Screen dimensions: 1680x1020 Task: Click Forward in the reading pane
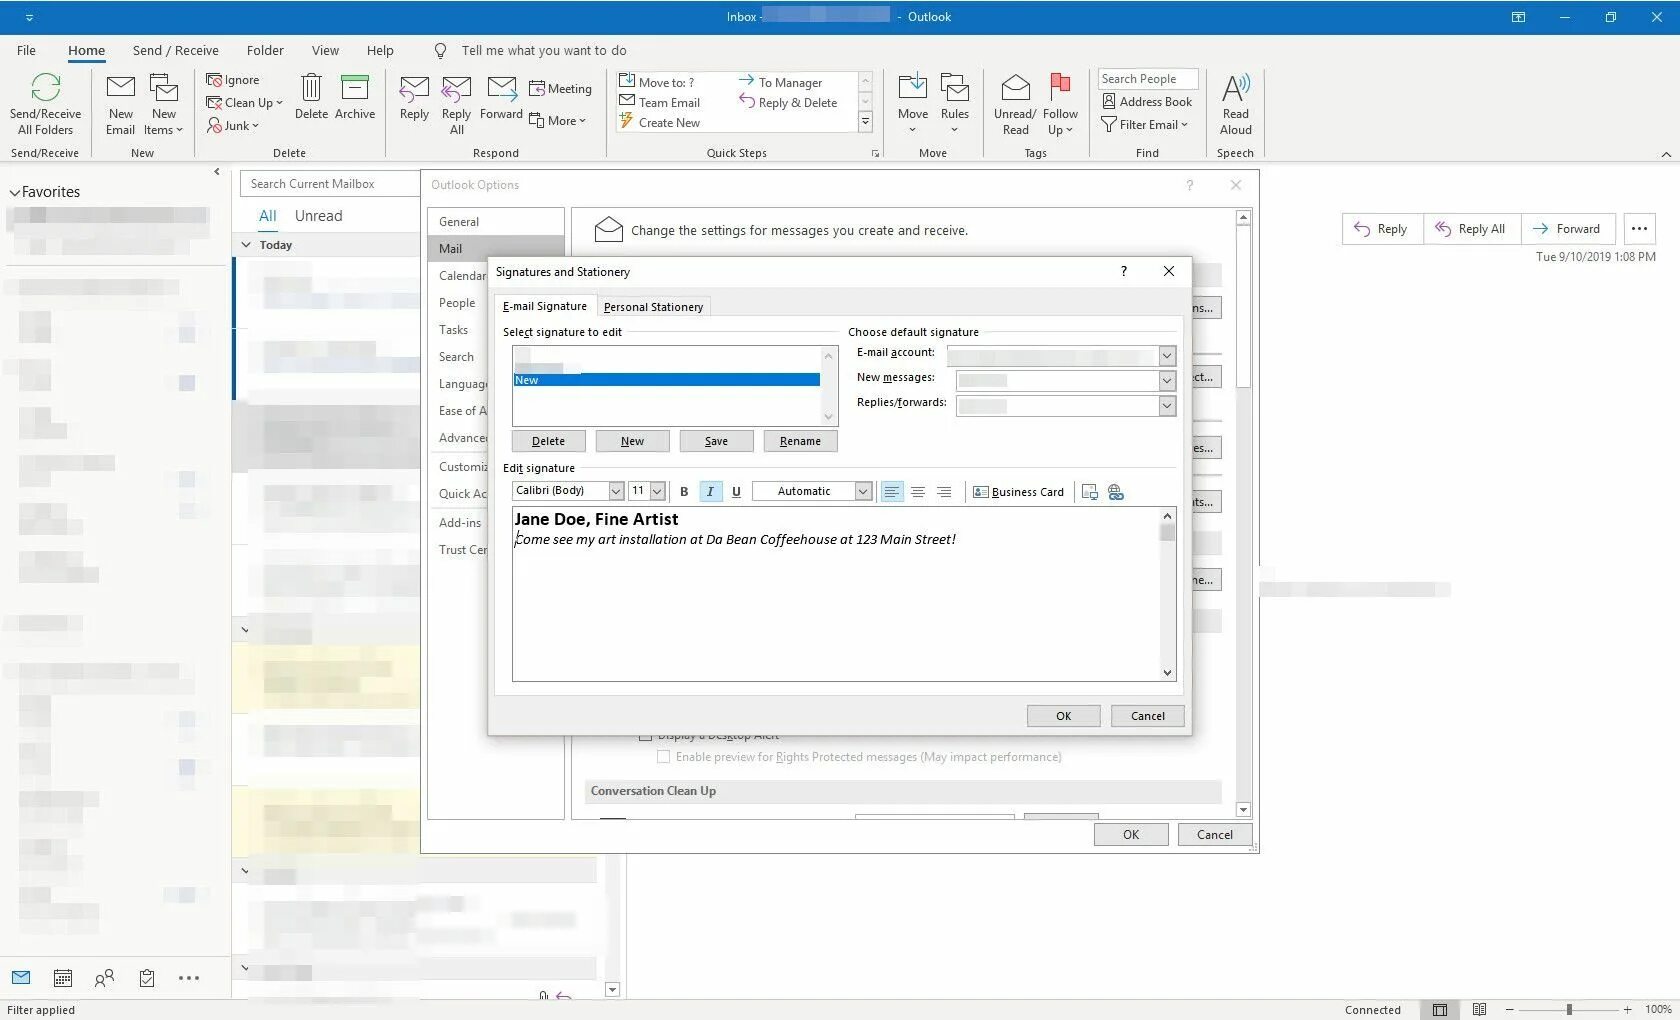click(1567, 229)
